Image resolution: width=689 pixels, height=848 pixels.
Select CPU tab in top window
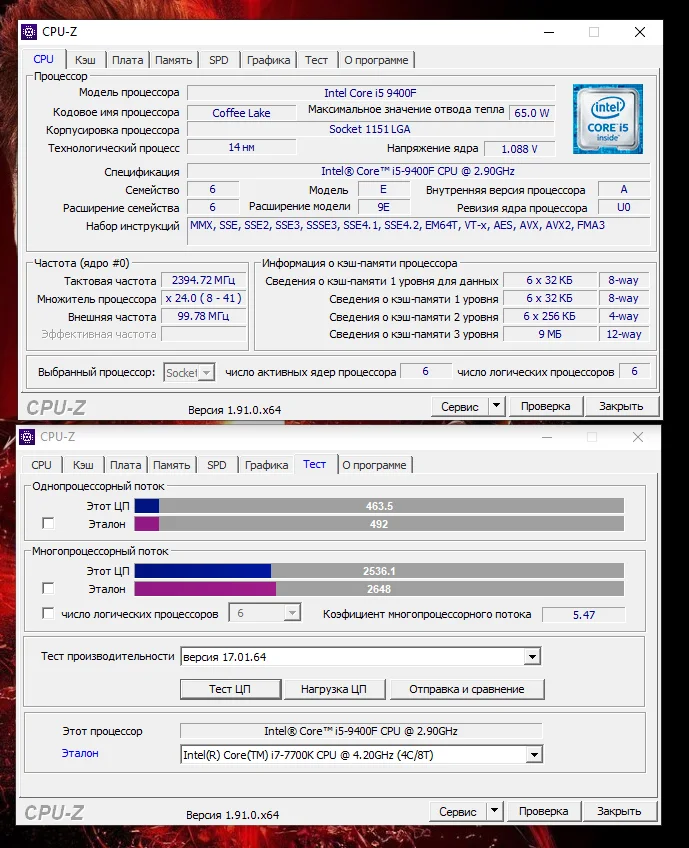pyautogui.click(x=43, y=59)
